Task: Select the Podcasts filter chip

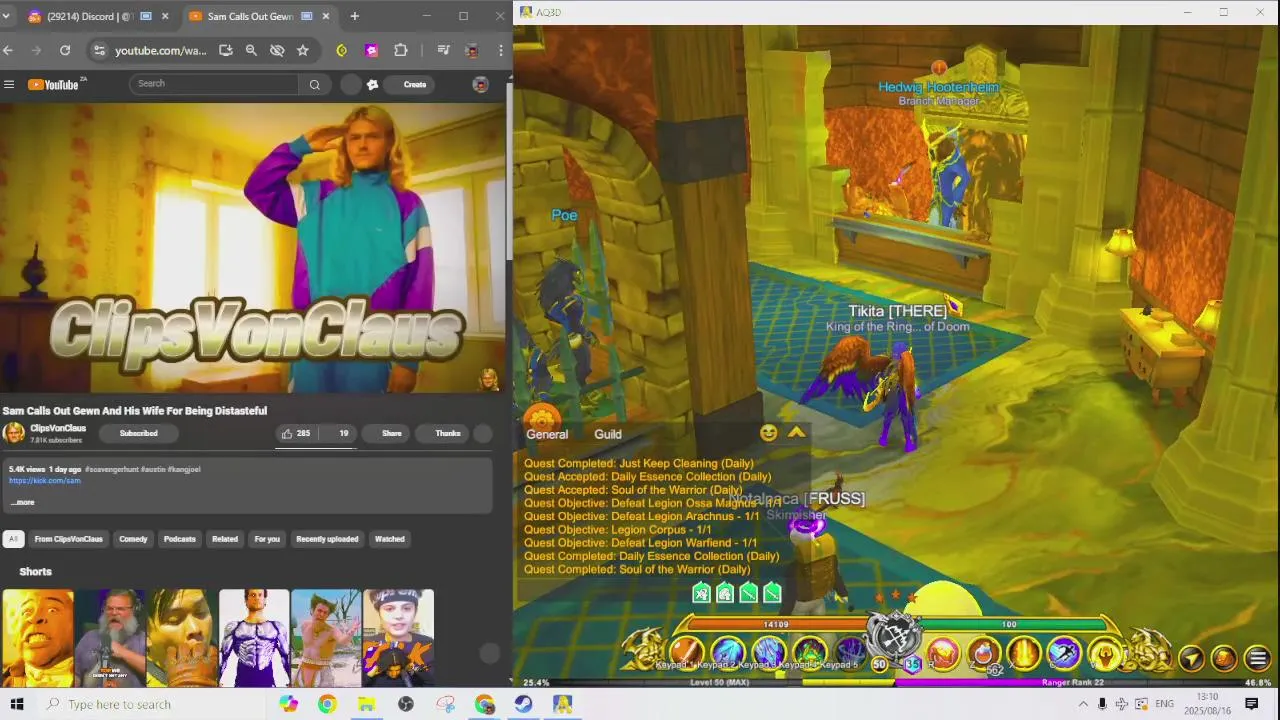Action: (180, 539)
